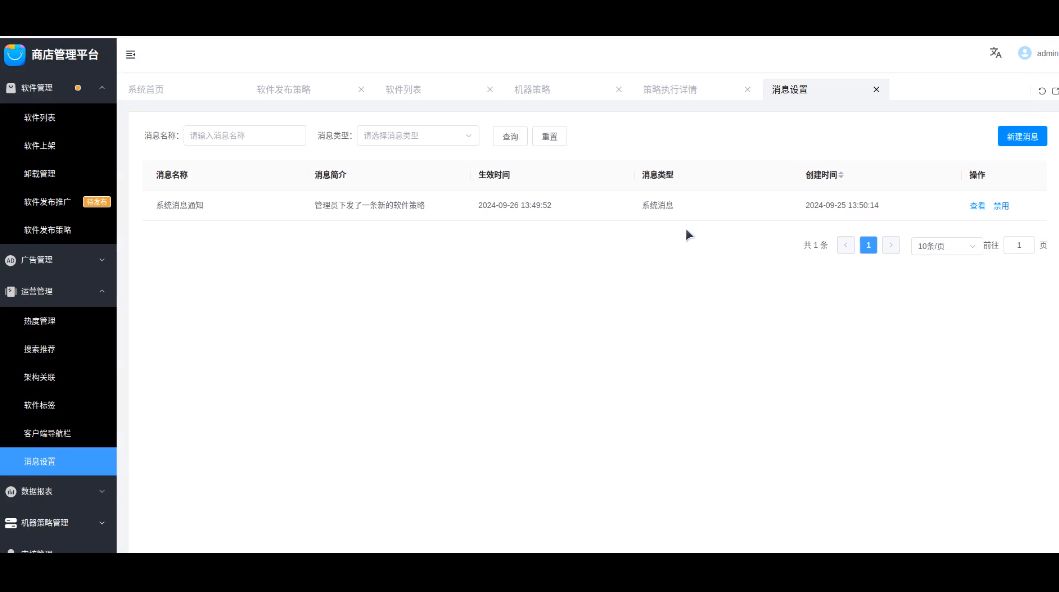
Task: Click the language translation icon
Action: point(995,53)
